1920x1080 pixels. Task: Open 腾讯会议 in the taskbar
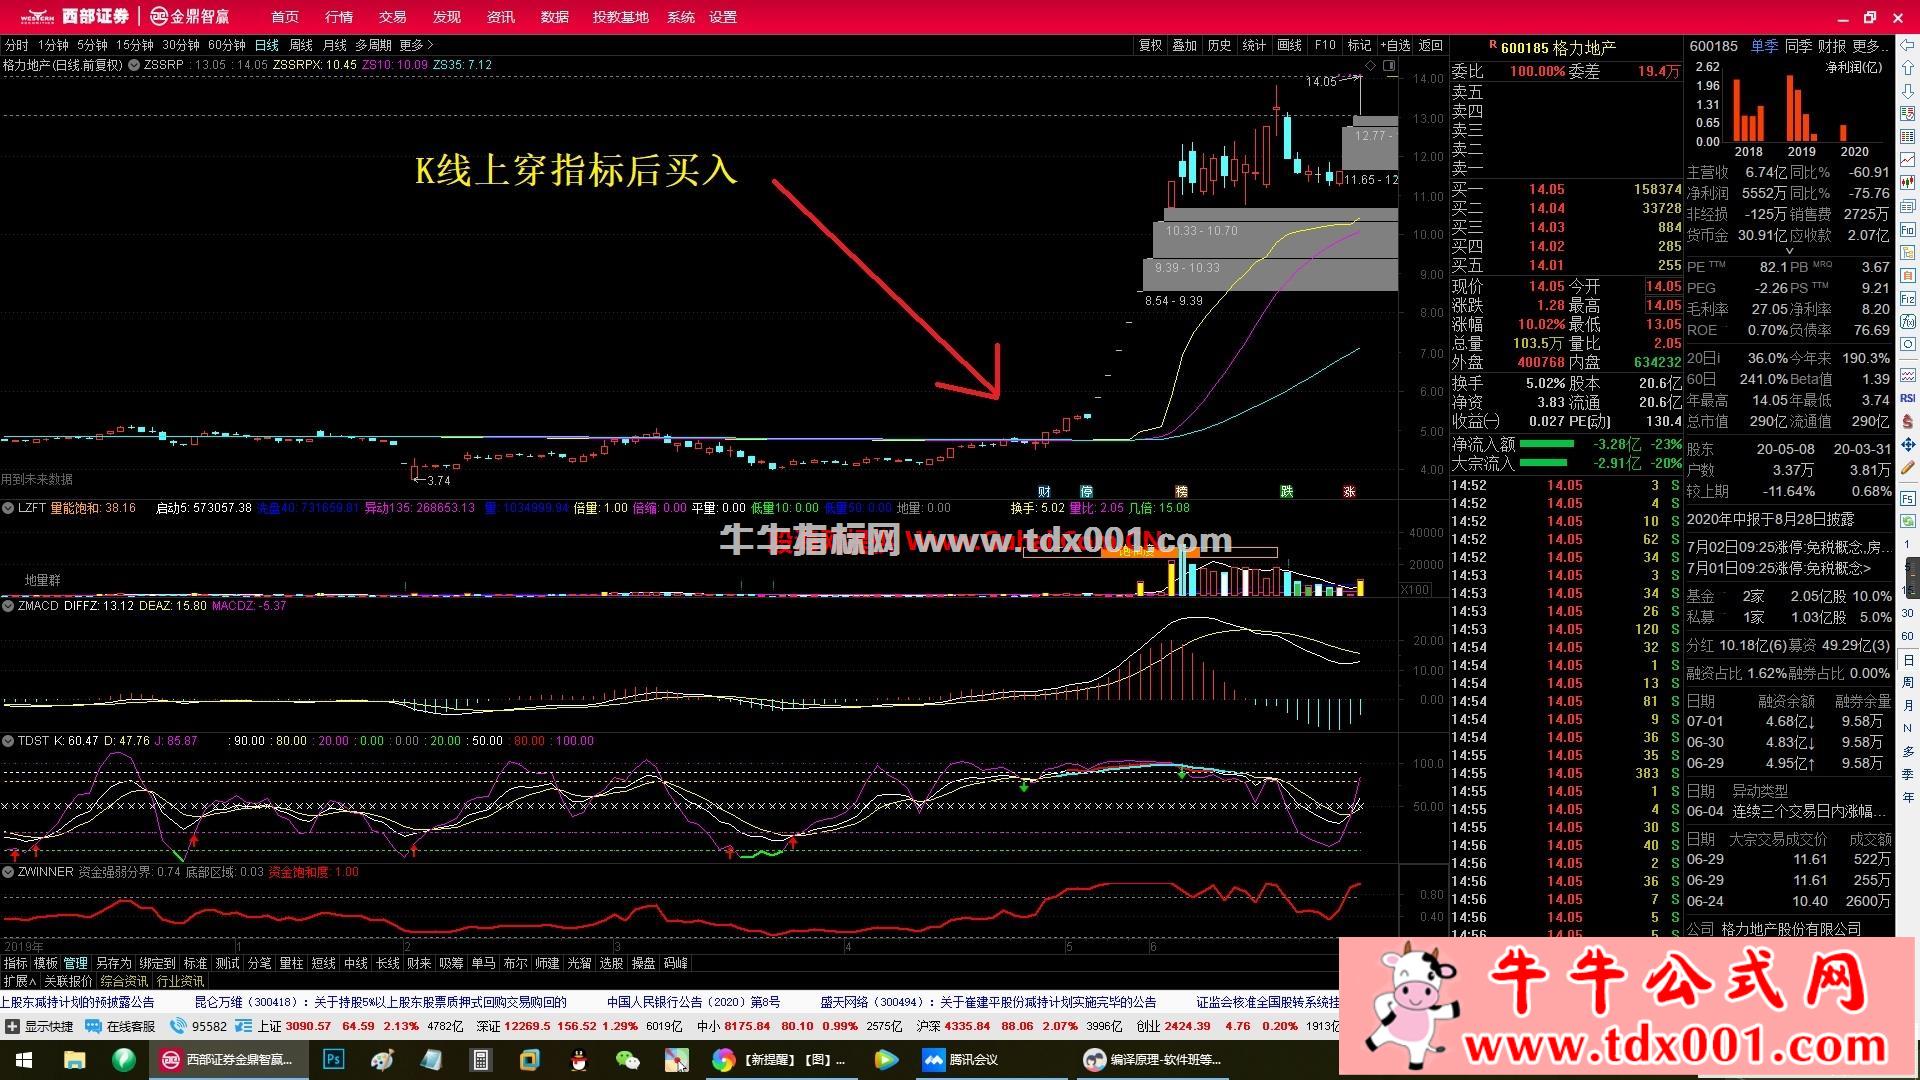click(960, 1059)
